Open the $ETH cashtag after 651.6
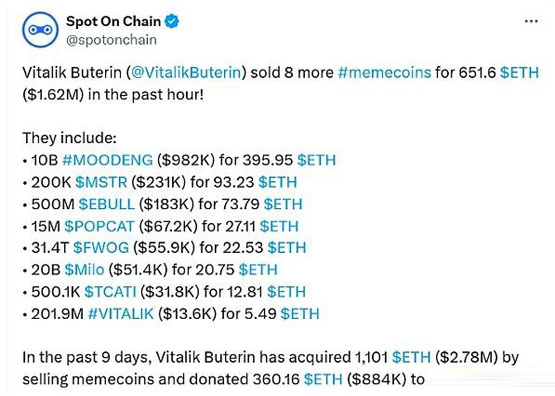The height and width of the screenshot is (396, 555). 519,72
